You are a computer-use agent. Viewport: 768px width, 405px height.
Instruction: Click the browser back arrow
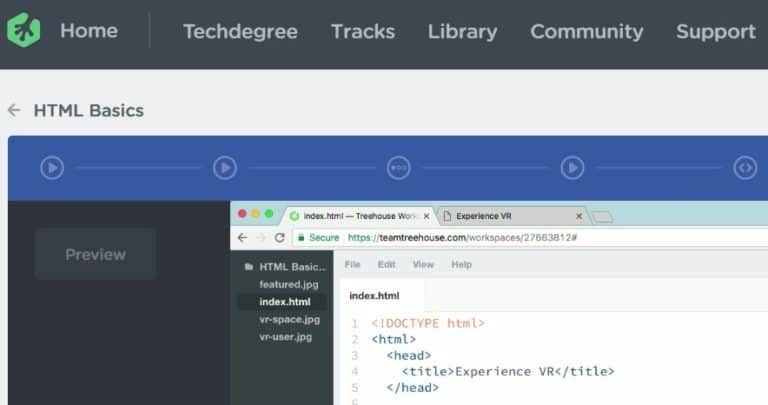click(242, 238)
